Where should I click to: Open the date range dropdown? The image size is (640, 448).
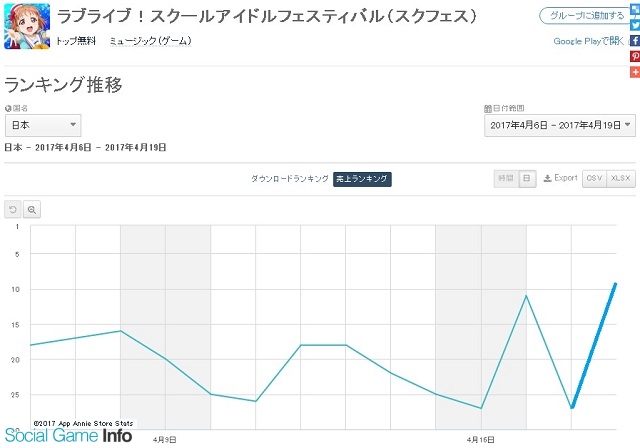pos(559,125)
